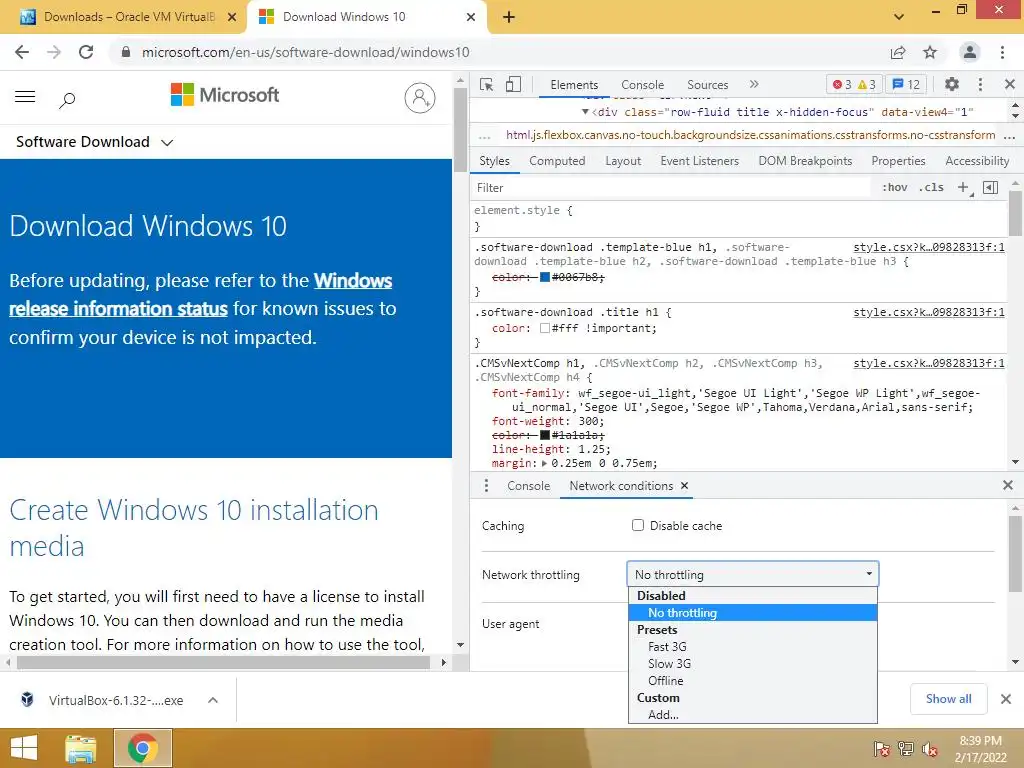Open the DevTools customize menu
The width and height of the screenshot is (1024, 768).
coord(980,84)
